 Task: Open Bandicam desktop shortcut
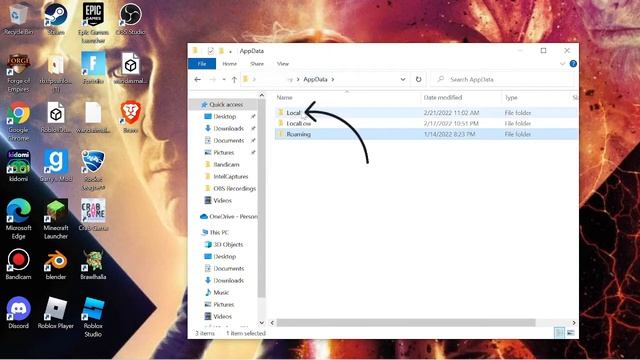point(18,264)
